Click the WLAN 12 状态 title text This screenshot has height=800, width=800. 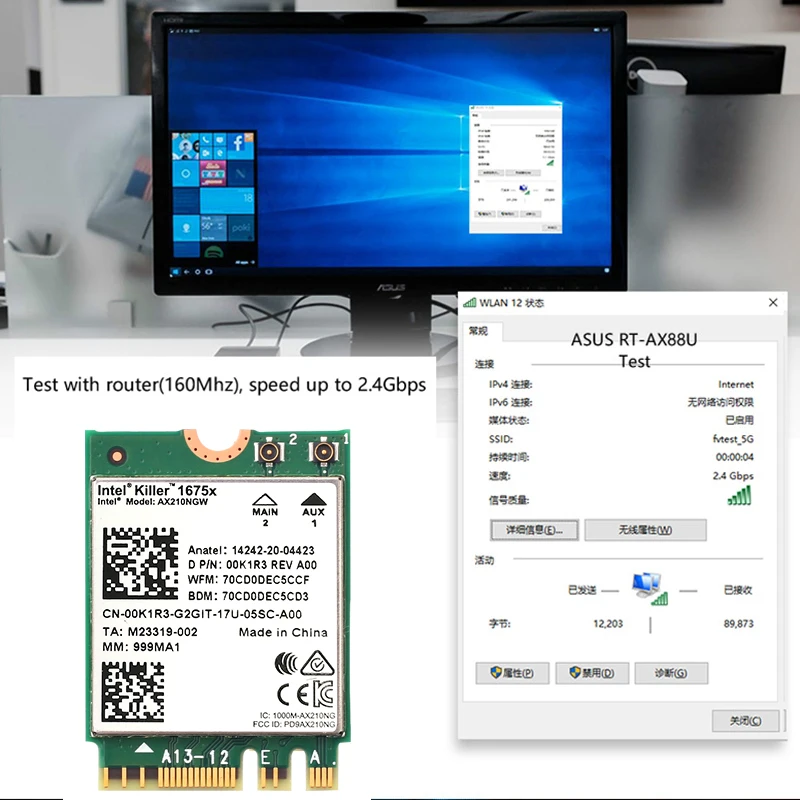511,303
